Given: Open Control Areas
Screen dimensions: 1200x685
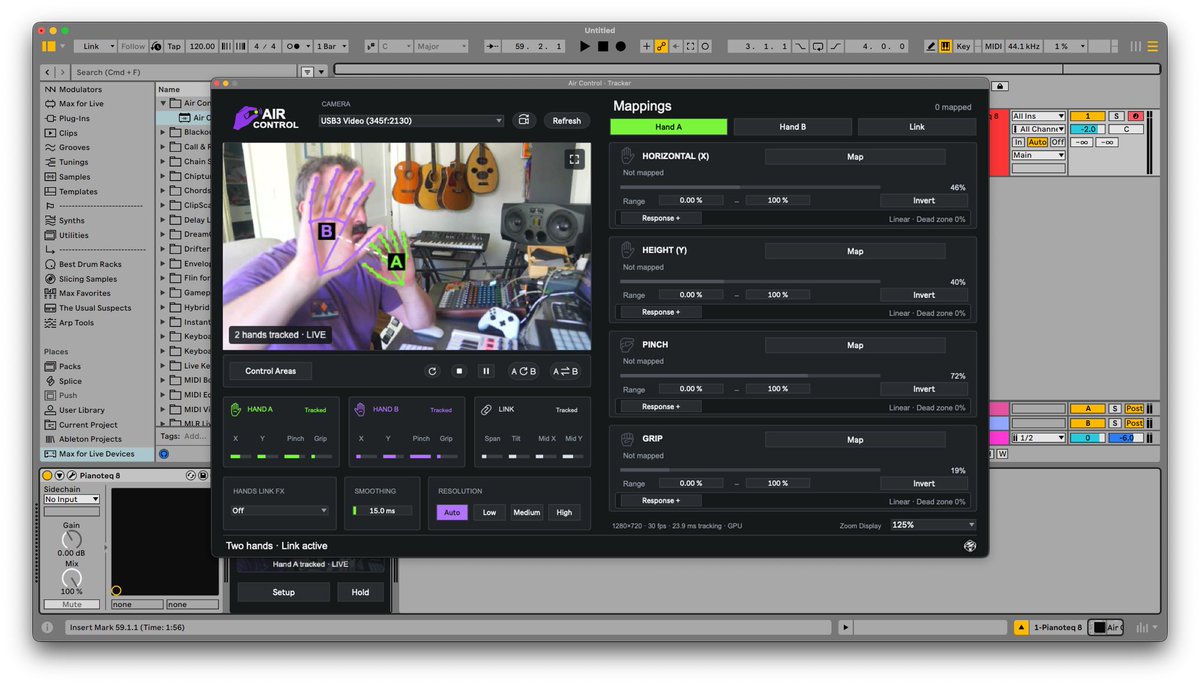Looking at the screenshot, I should (x=270, y=371).
